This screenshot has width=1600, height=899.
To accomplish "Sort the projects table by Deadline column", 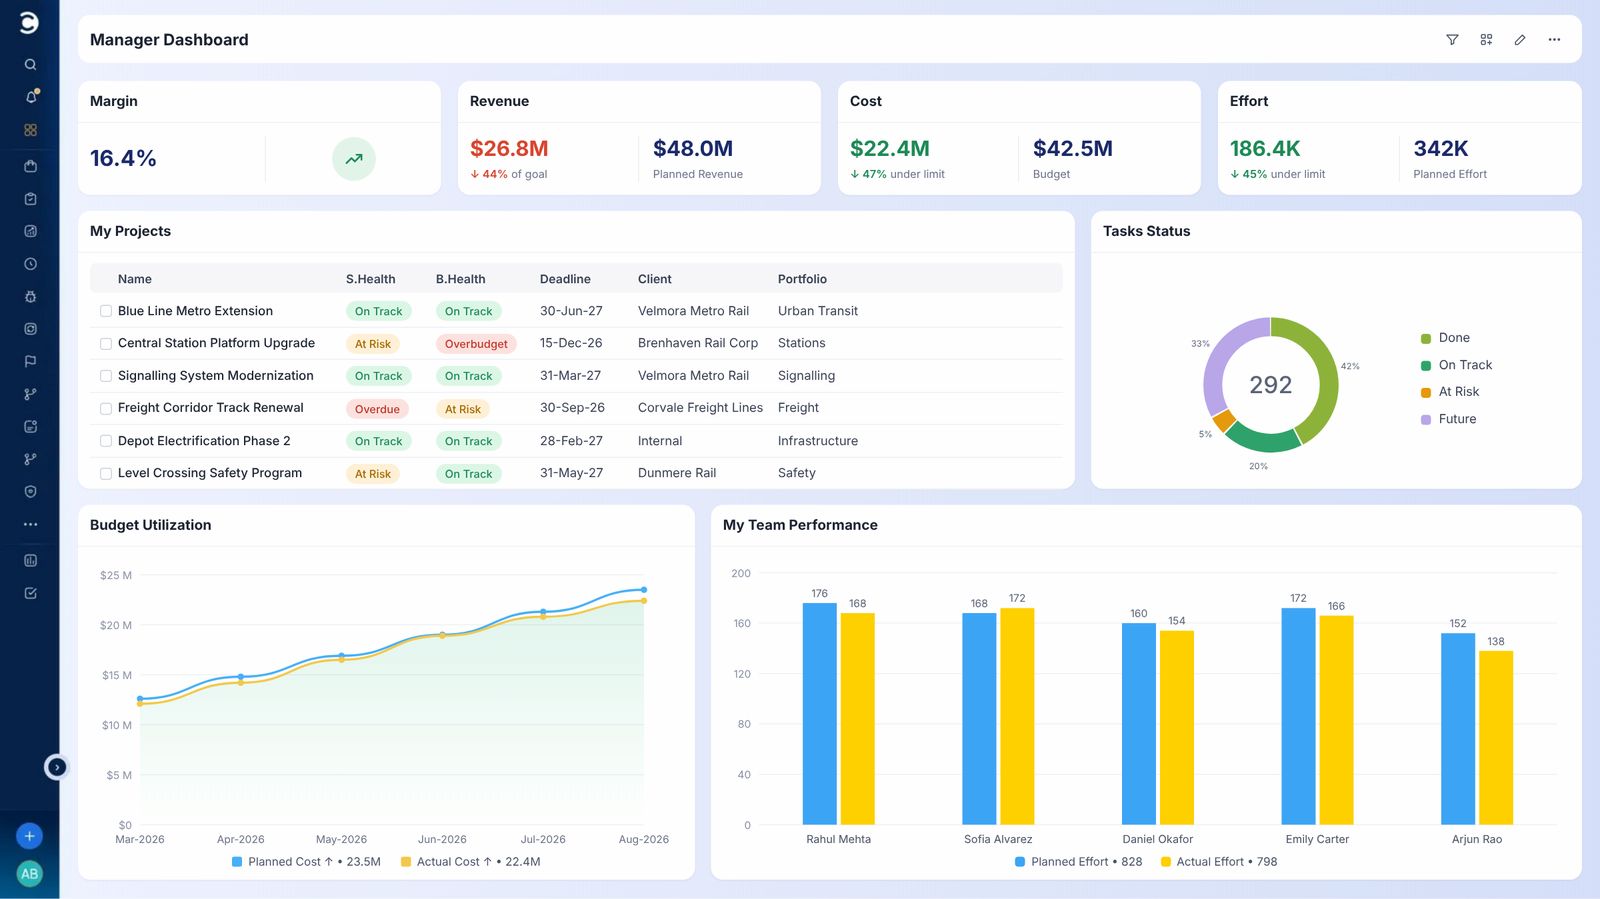I will [565, 279].
